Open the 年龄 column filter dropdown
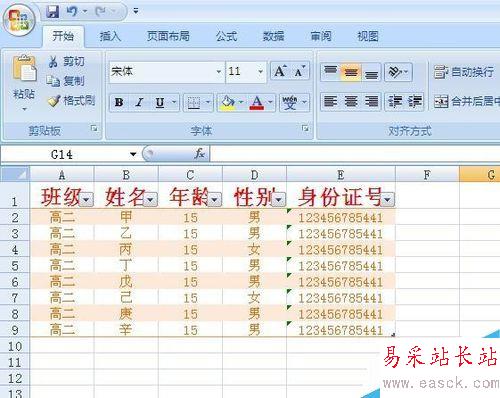Image resolution: width=500 pixels, height=398 pixels. (x=214, y=199)
